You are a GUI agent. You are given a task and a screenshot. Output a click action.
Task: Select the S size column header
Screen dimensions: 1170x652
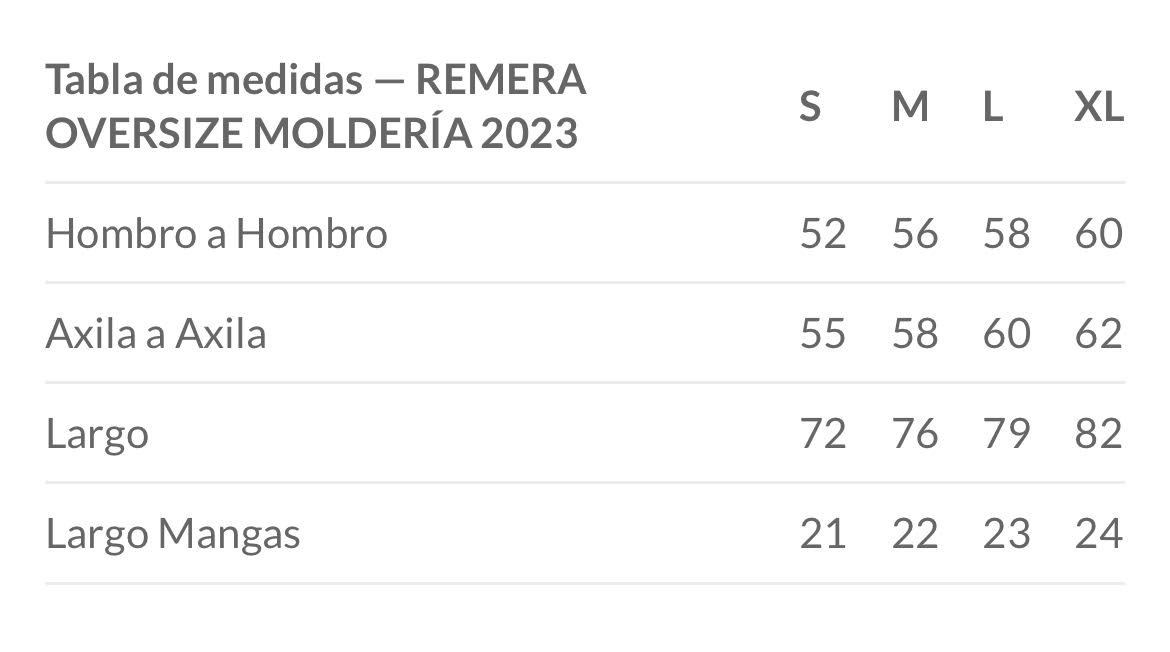810,106
